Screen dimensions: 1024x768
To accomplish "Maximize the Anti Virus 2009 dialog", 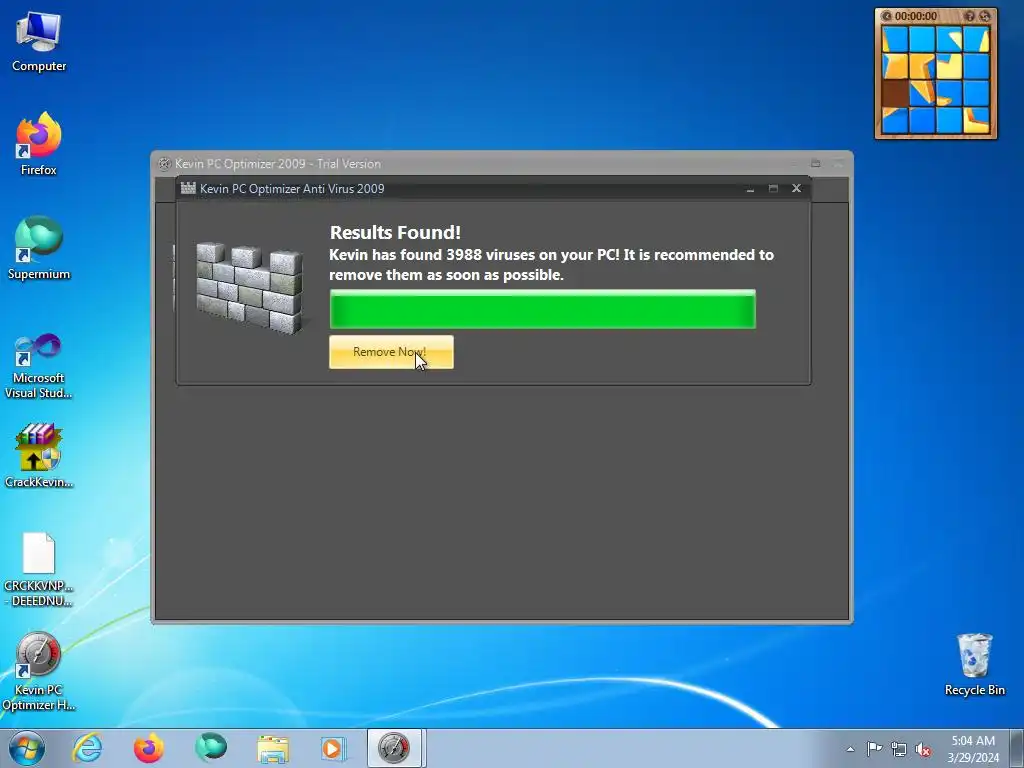I will click(773, 188).
